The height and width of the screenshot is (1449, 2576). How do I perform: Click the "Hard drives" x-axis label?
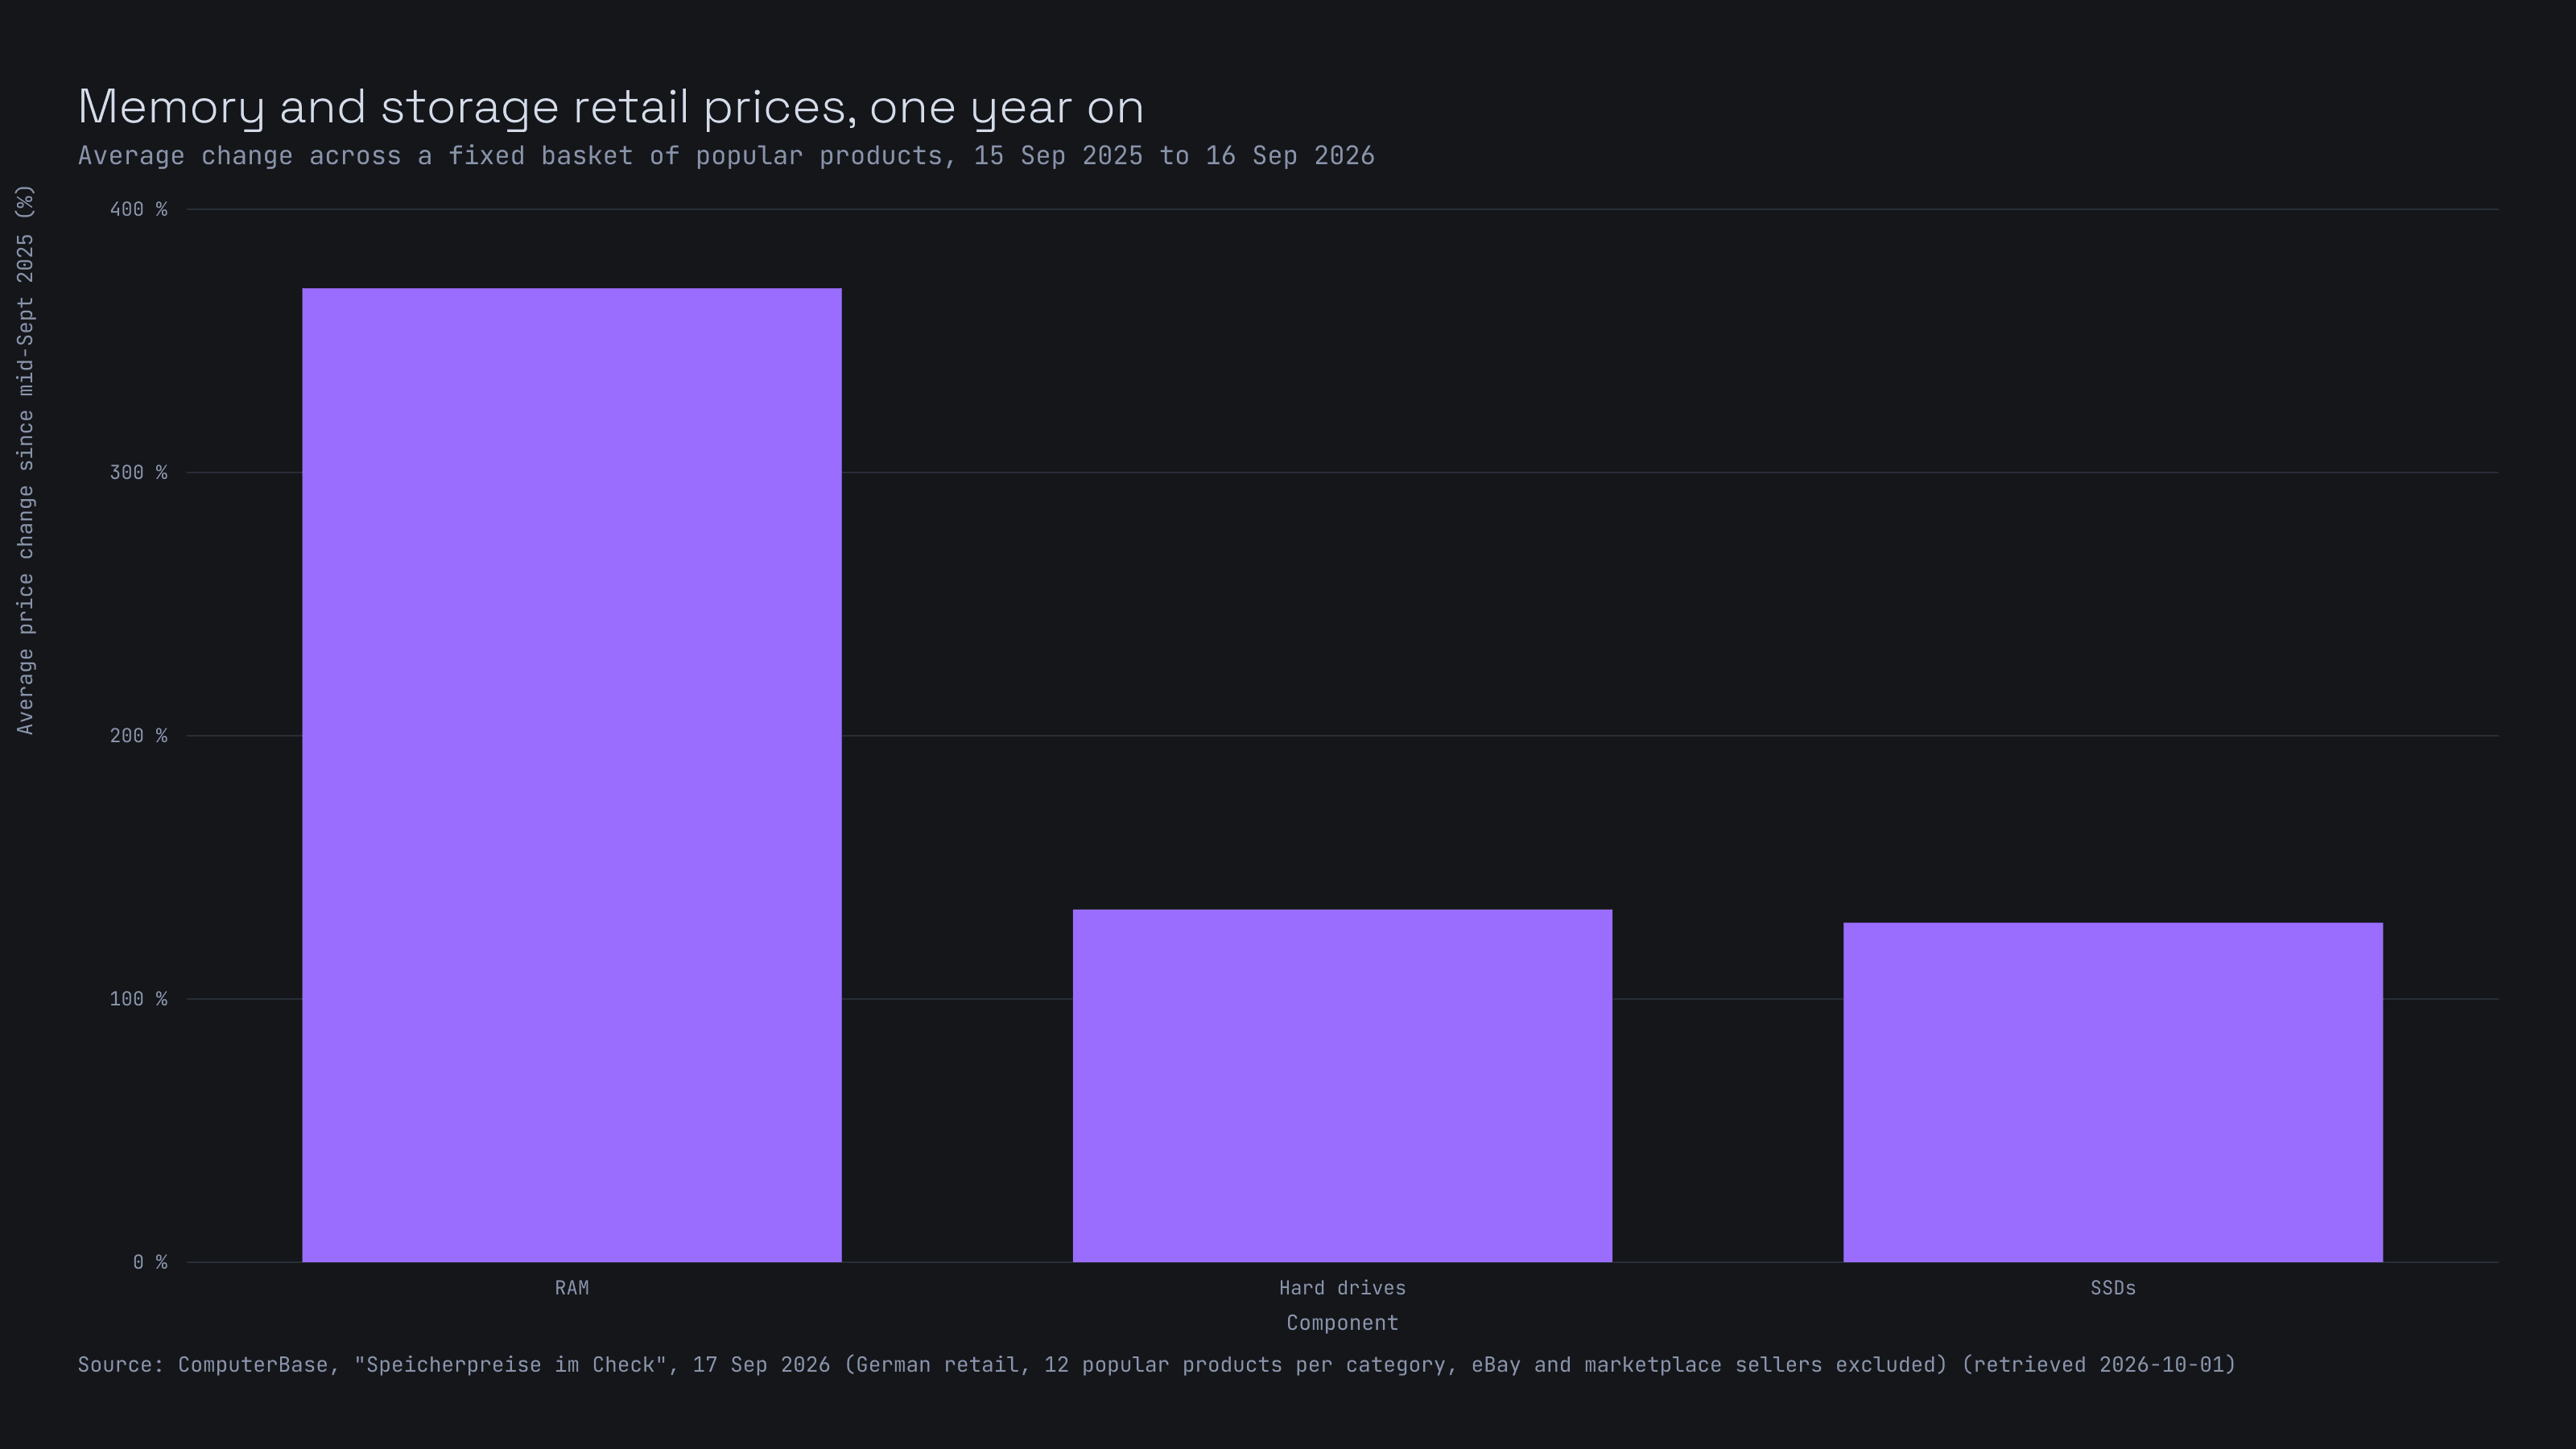1342,1288
